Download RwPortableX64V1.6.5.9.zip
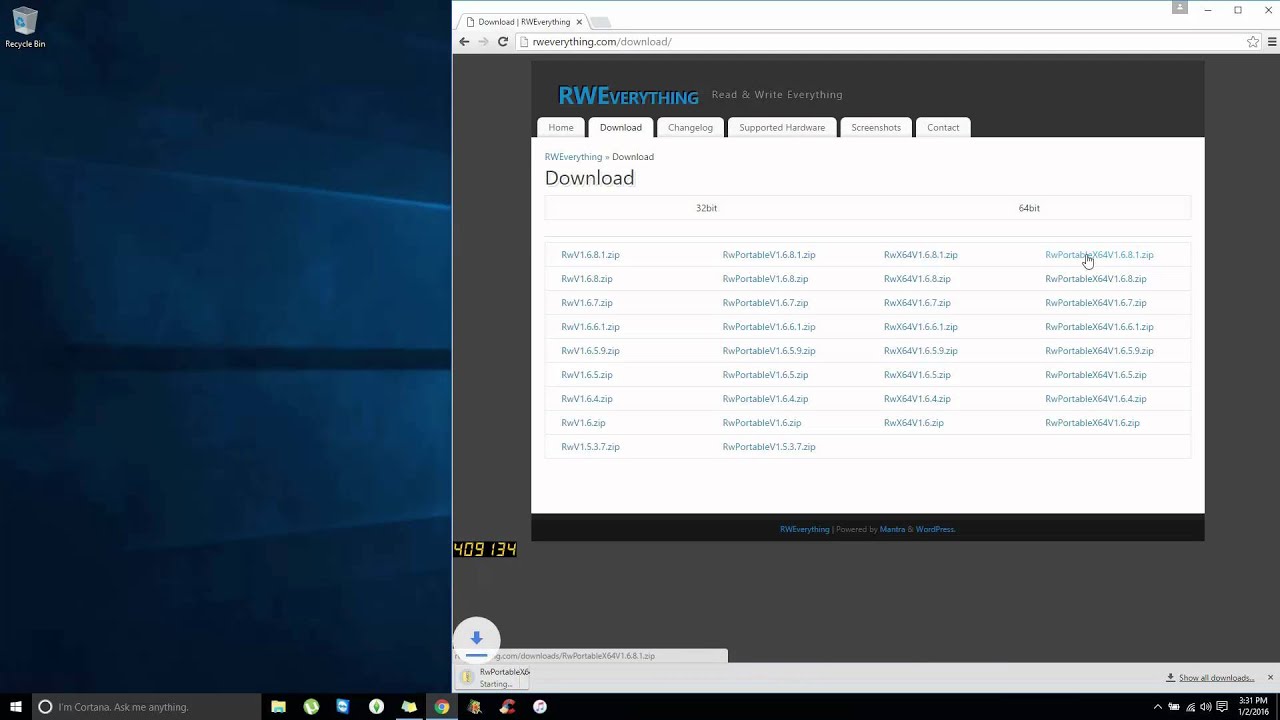This screenshot has width=1280, height=720. 1099,351
